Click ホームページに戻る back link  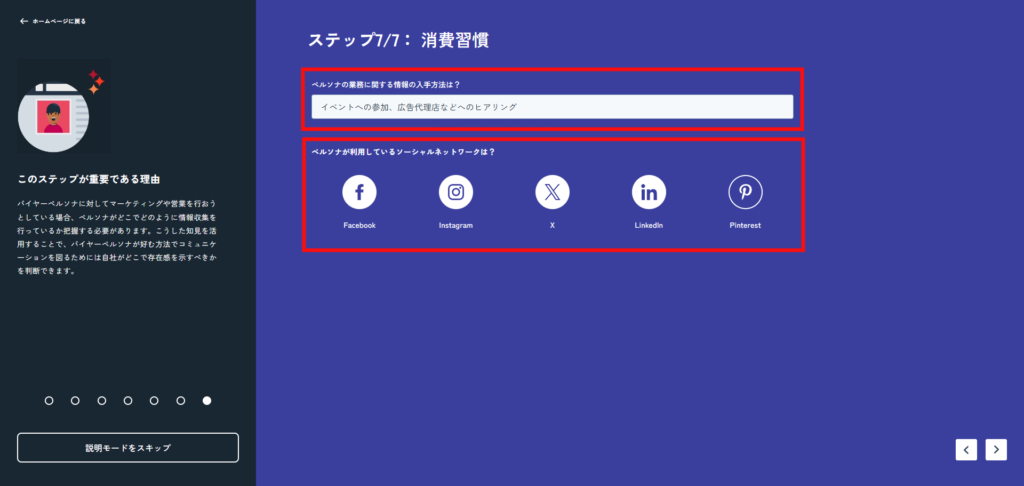[53, 21]
